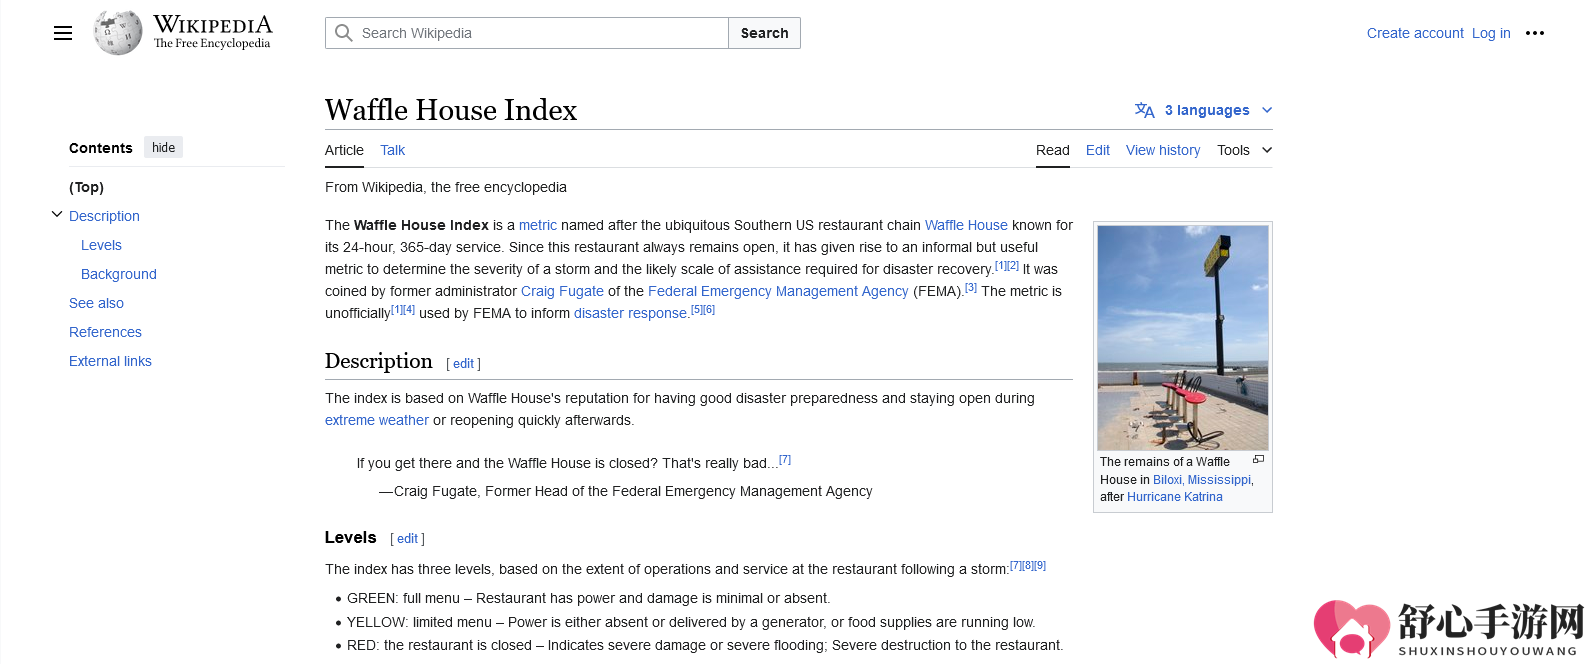This screenshot has width=1596, height=664.
Task: Click the Craig Fugate quote attribution line
Action: tap(625, 491)
